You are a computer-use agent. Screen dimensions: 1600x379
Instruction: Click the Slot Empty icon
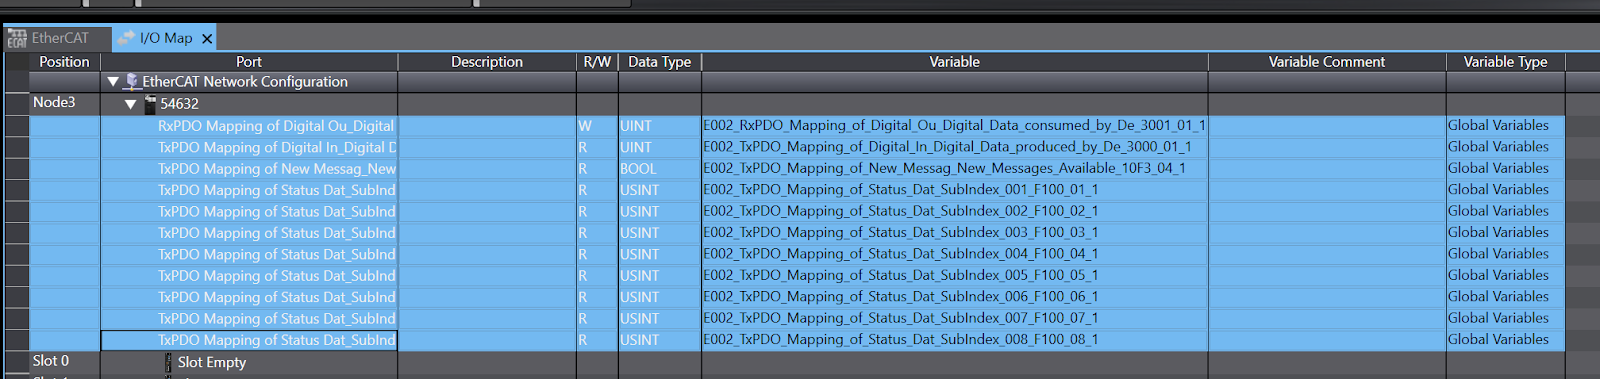[168, 362]
